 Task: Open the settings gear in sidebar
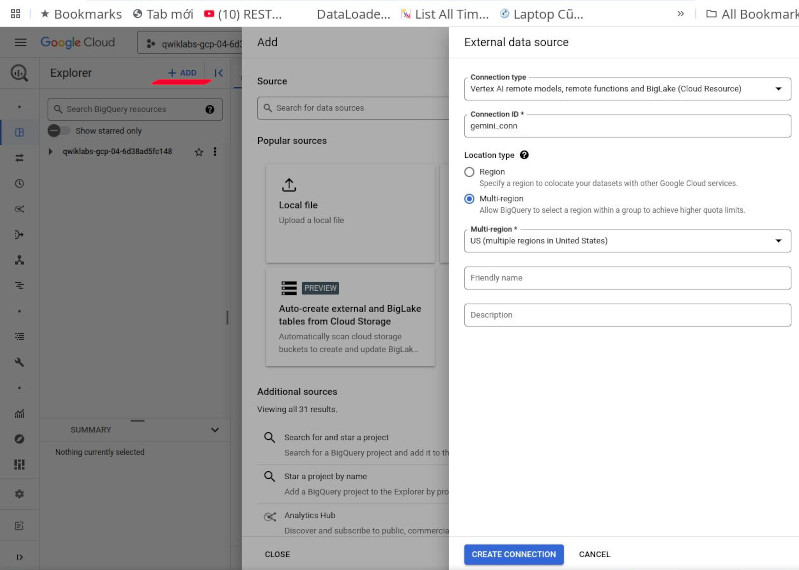pos(19,494)
